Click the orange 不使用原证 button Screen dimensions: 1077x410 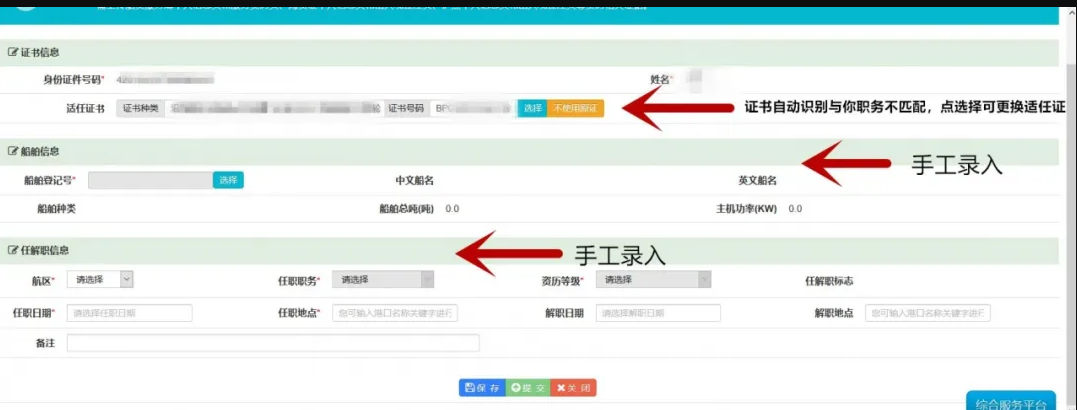coord(575,108)
